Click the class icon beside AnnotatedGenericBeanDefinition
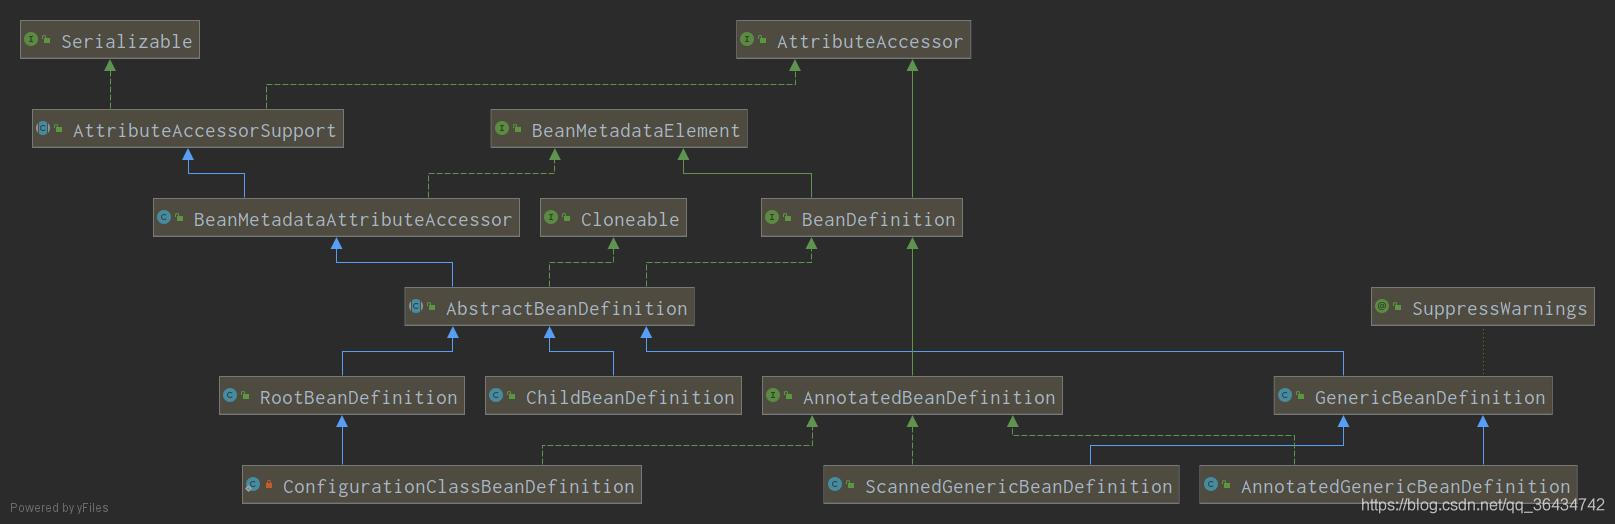This screenshot has width=1615, height=524. 1211,485
